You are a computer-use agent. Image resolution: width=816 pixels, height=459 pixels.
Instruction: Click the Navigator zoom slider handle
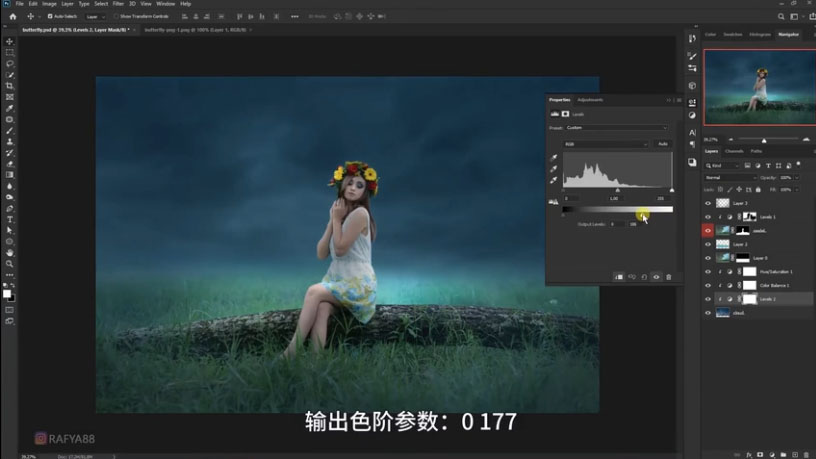point(764,141)
